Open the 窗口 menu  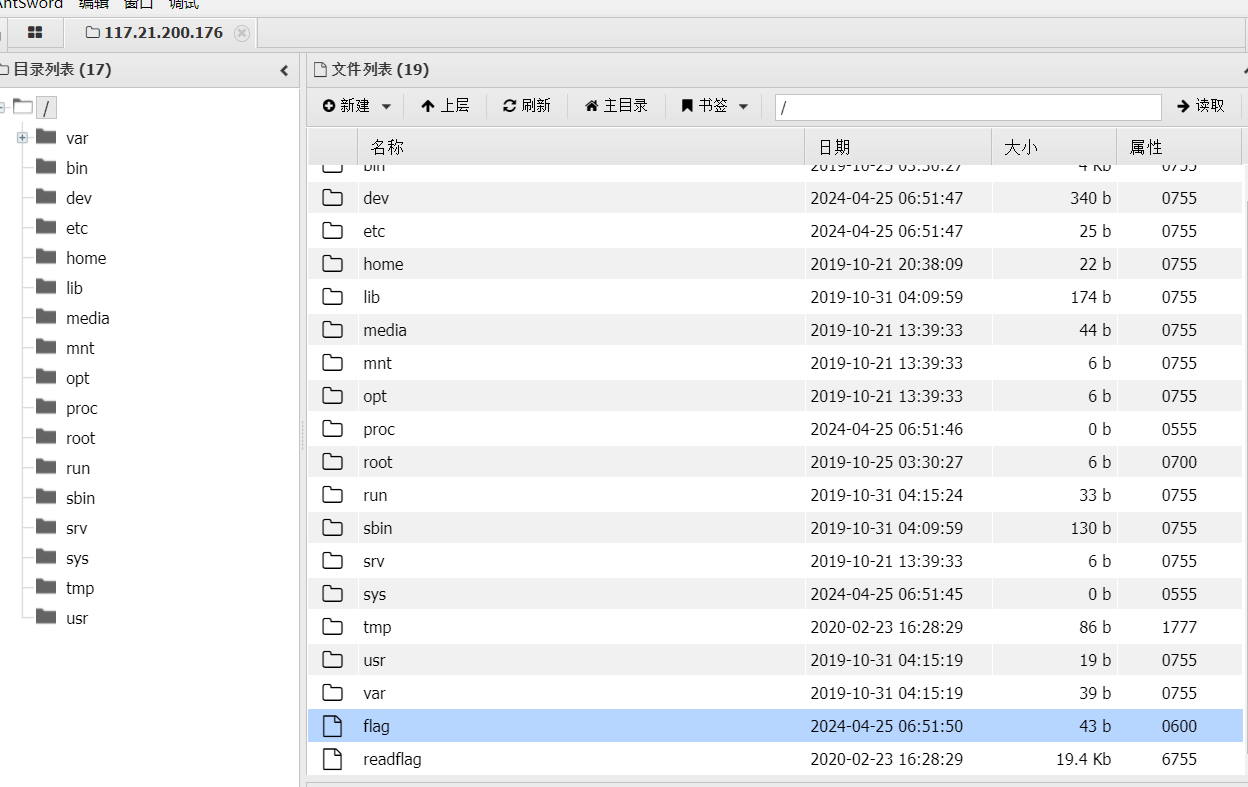138,4
